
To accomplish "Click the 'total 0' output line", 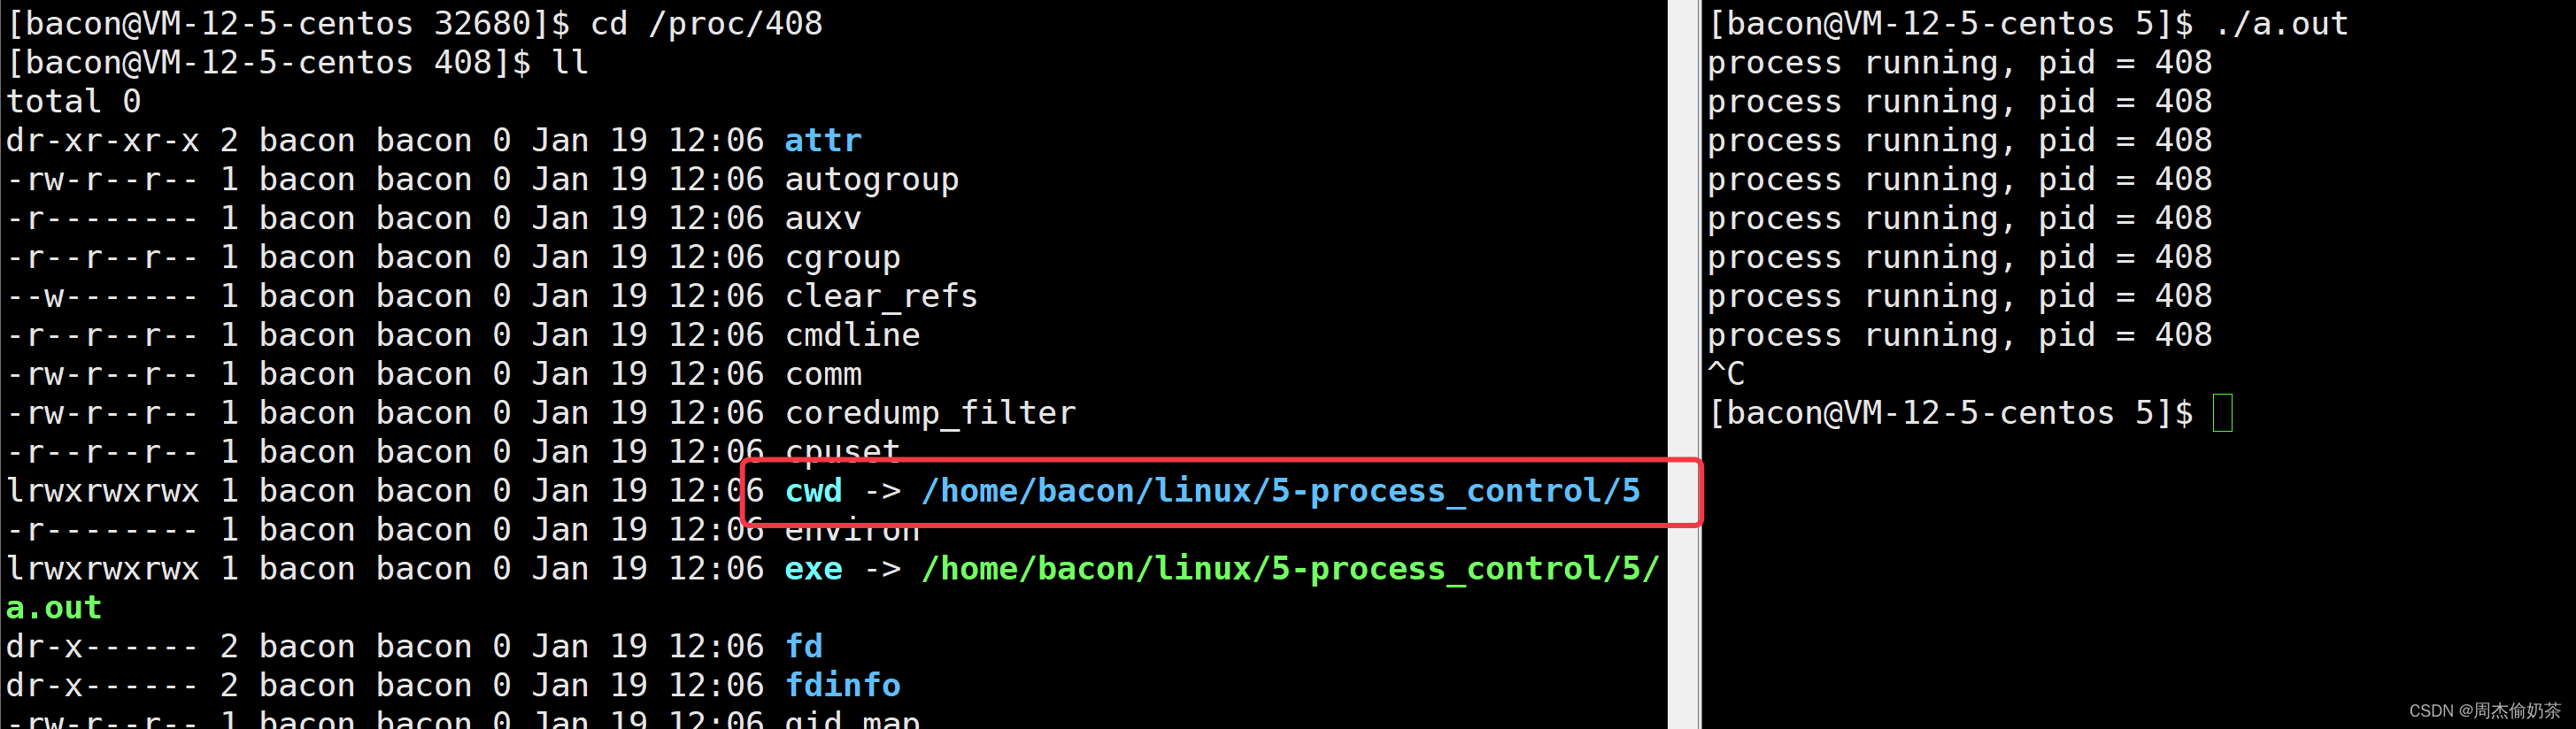I will 73,102.
